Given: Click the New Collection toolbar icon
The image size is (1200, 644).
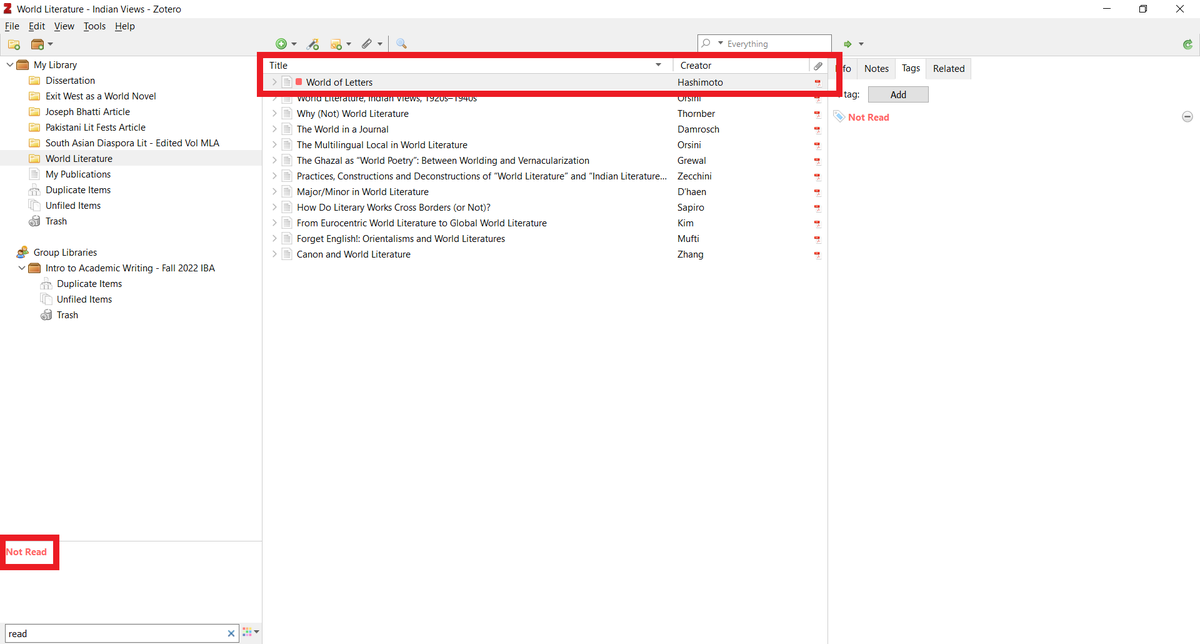Looking at the screenshot, I should (x=14, y=44).
